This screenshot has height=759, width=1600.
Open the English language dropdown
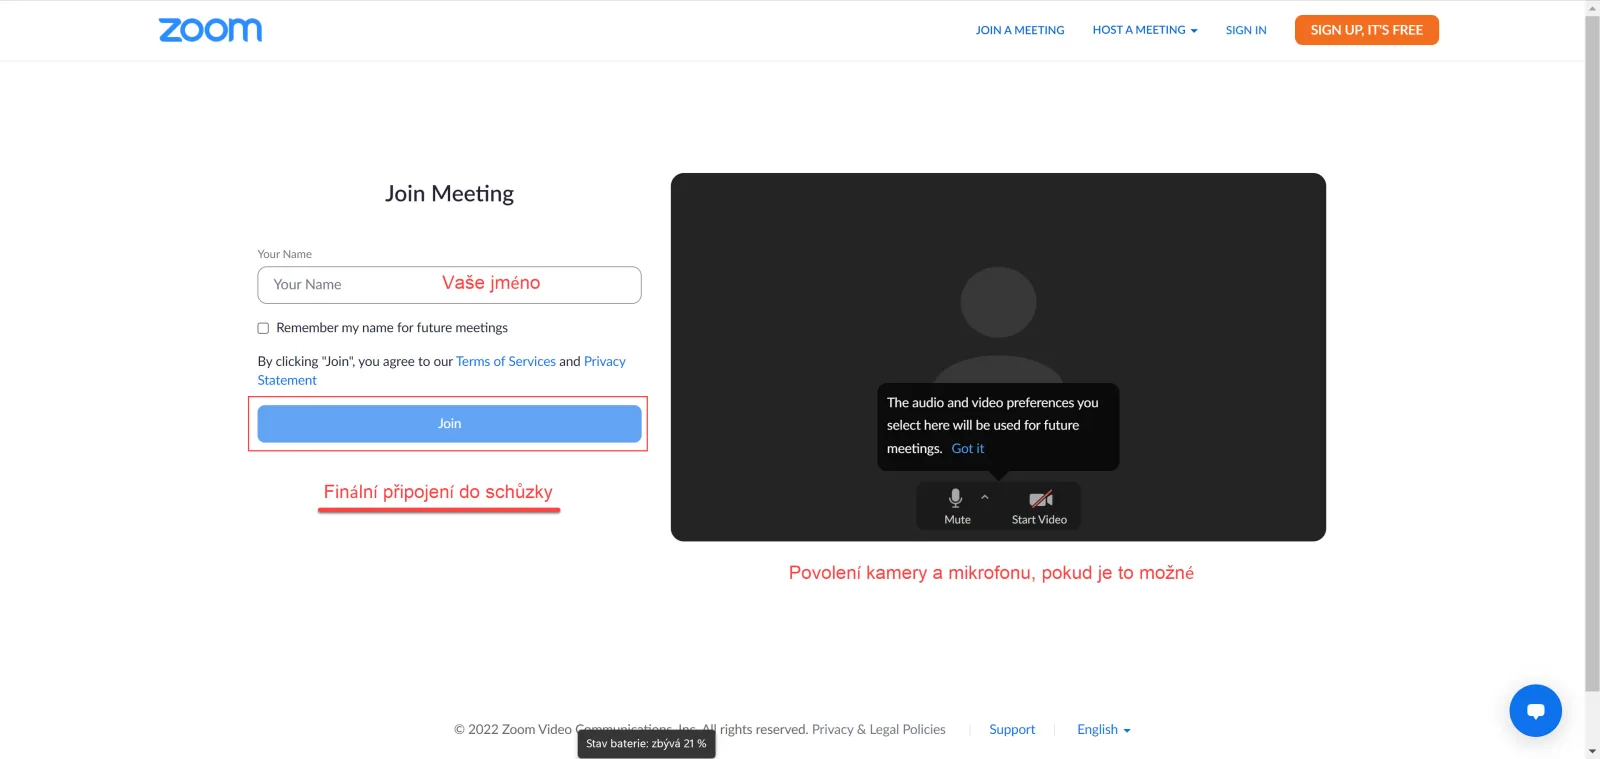coord(1104,730)
